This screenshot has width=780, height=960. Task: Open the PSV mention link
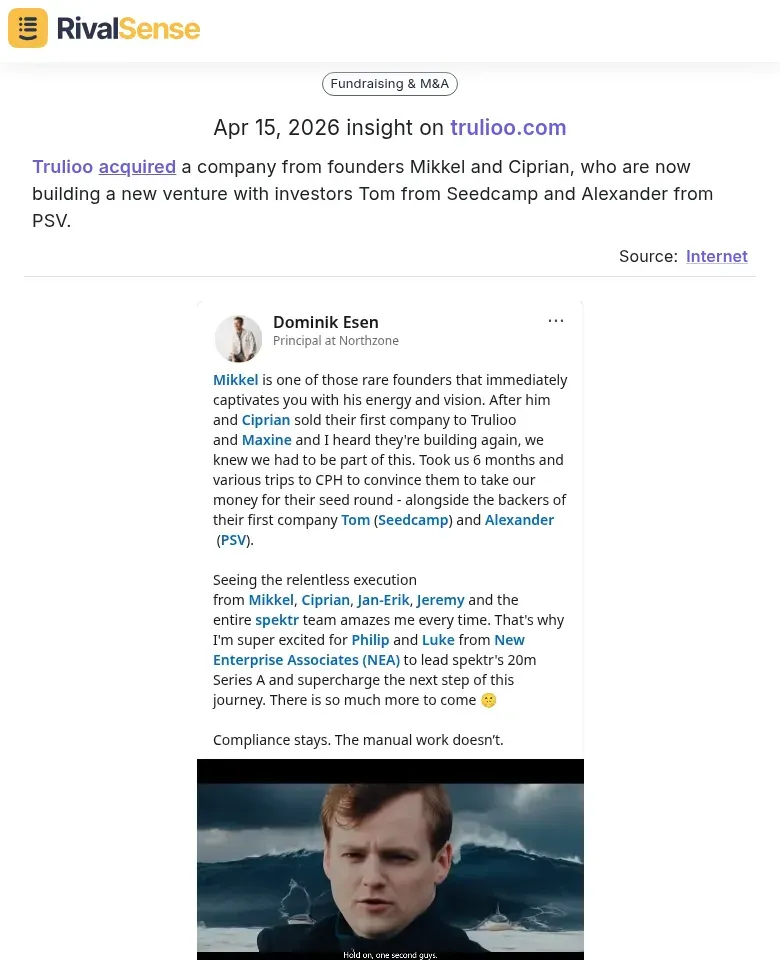[x=233, y=540]
